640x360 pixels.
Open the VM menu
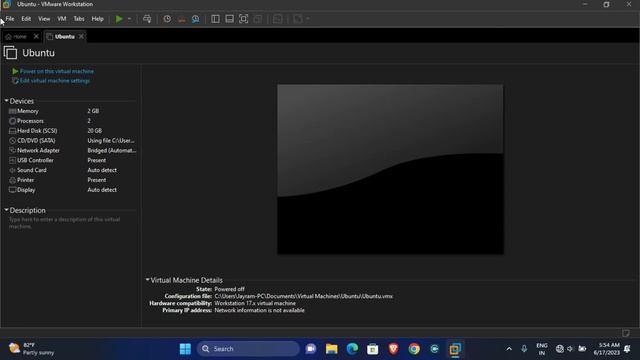[62, 19]
